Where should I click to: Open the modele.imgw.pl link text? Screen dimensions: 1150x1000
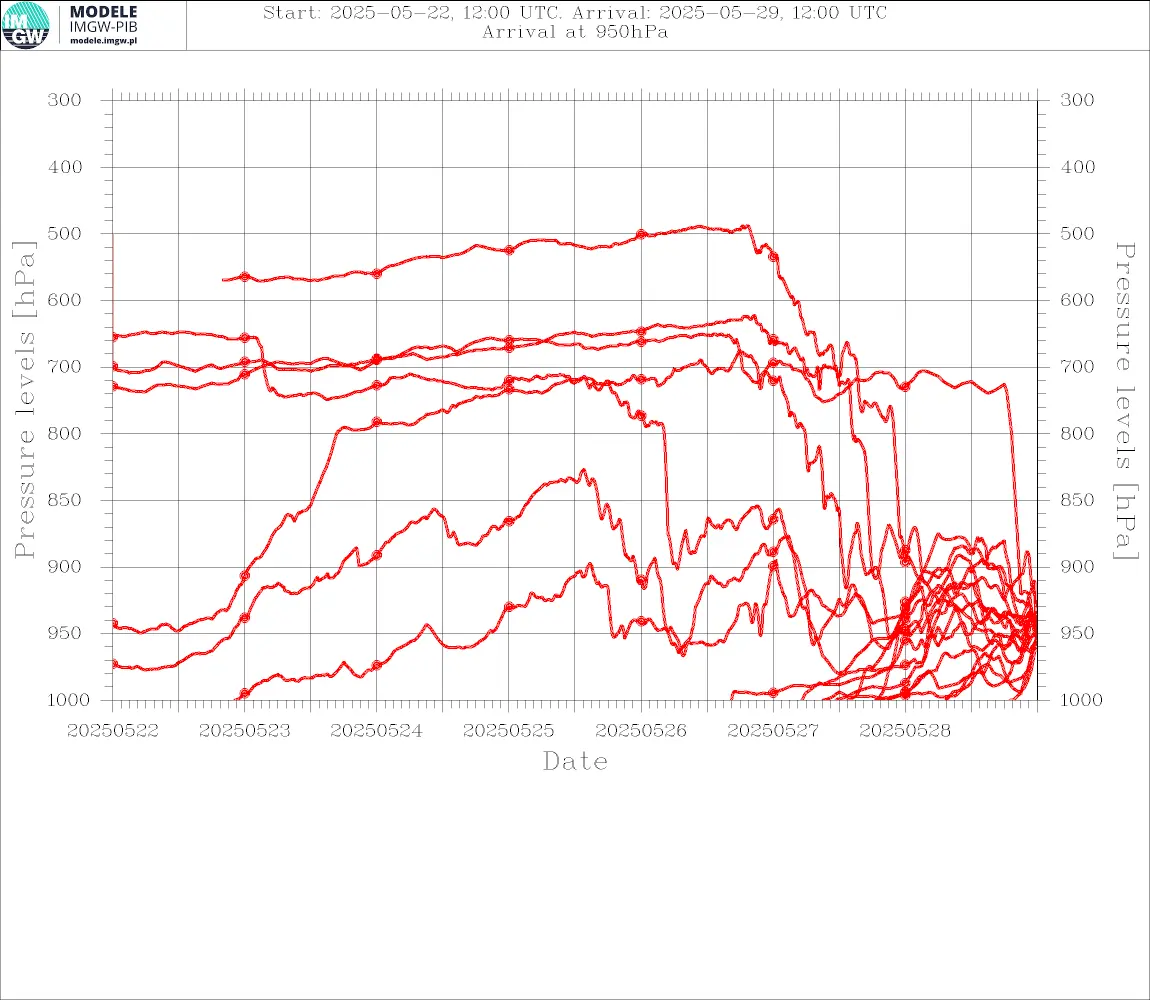[x=103, y=41]
